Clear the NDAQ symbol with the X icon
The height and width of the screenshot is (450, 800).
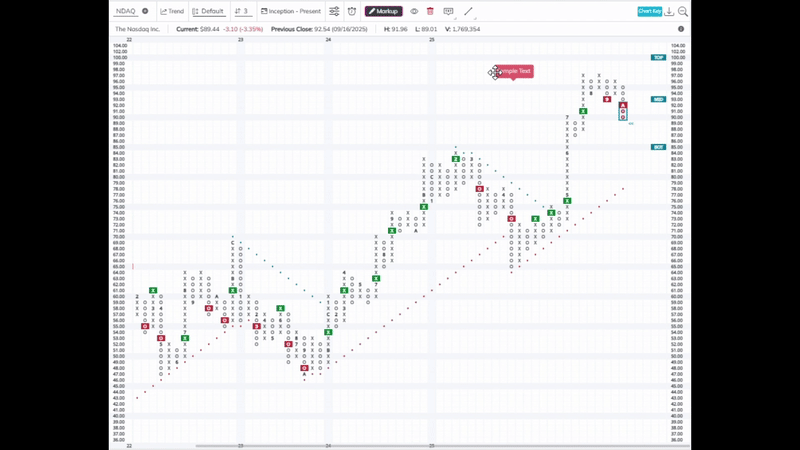point(145,11)
